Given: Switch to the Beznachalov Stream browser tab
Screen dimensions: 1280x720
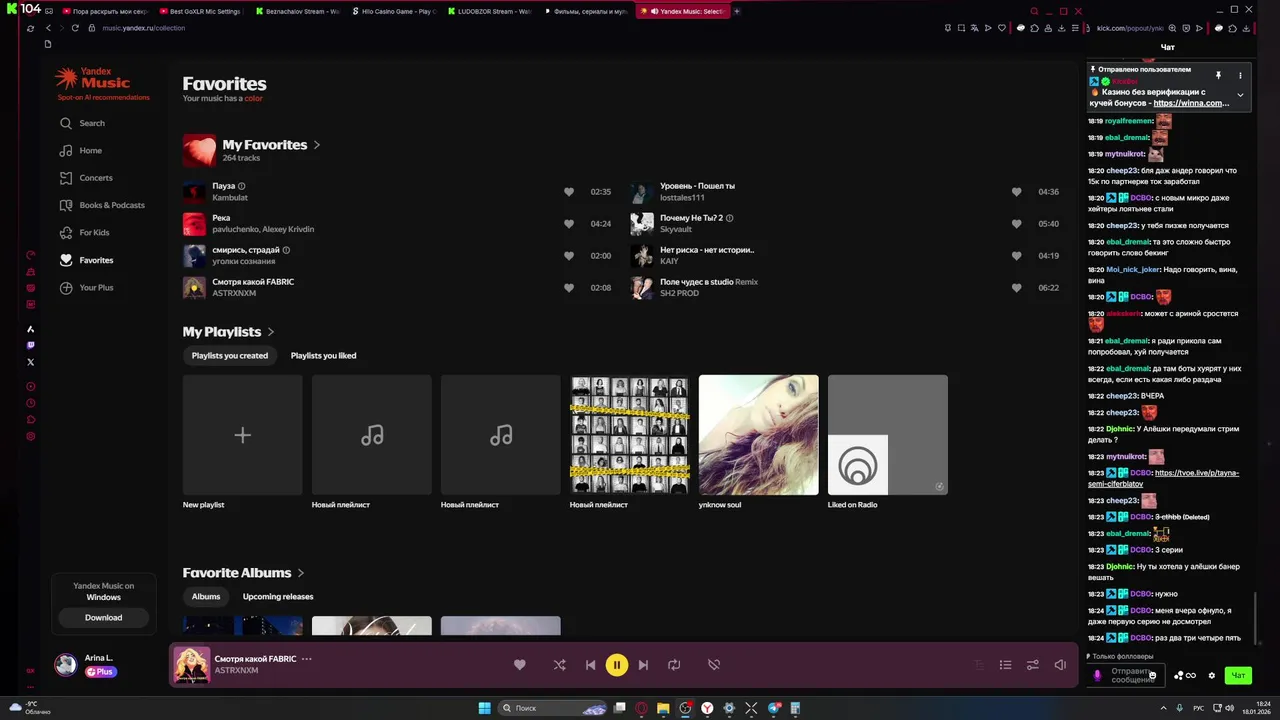Looking at the screenshot, I should [297, 12].
